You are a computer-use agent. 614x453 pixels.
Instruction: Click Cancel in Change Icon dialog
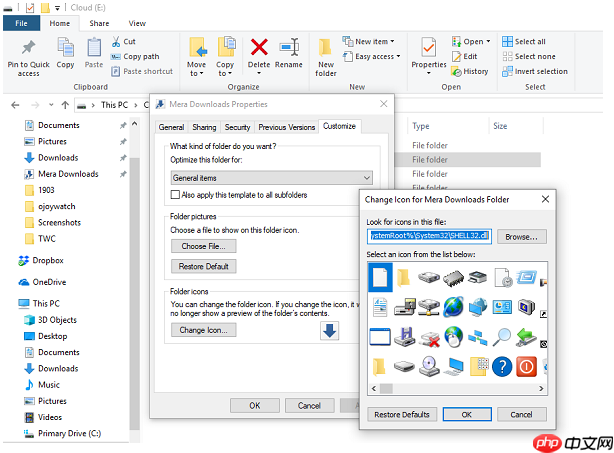point(522,414)
